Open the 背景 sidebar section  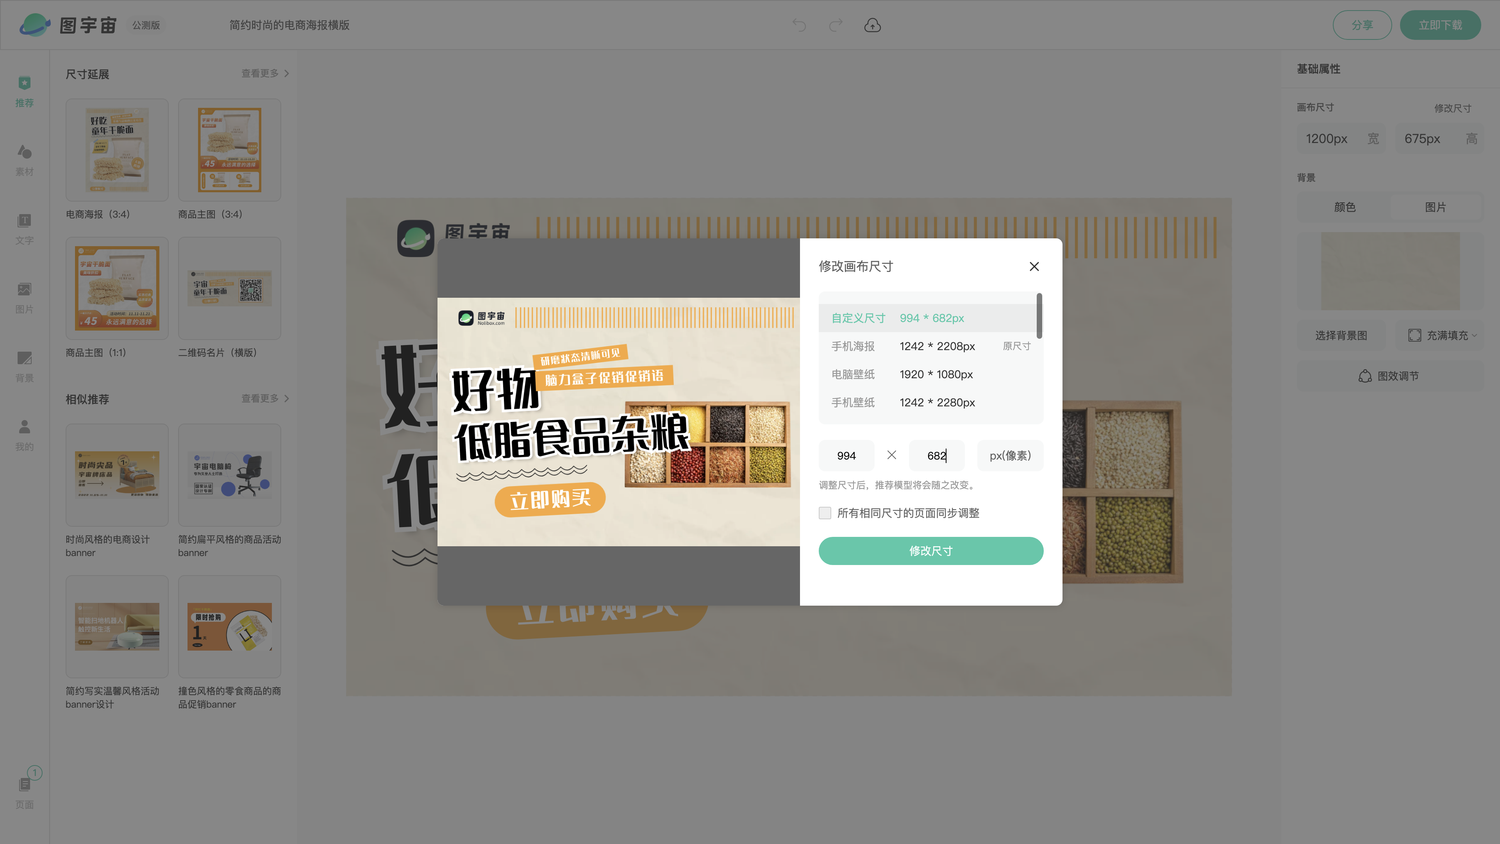[25, 367]
